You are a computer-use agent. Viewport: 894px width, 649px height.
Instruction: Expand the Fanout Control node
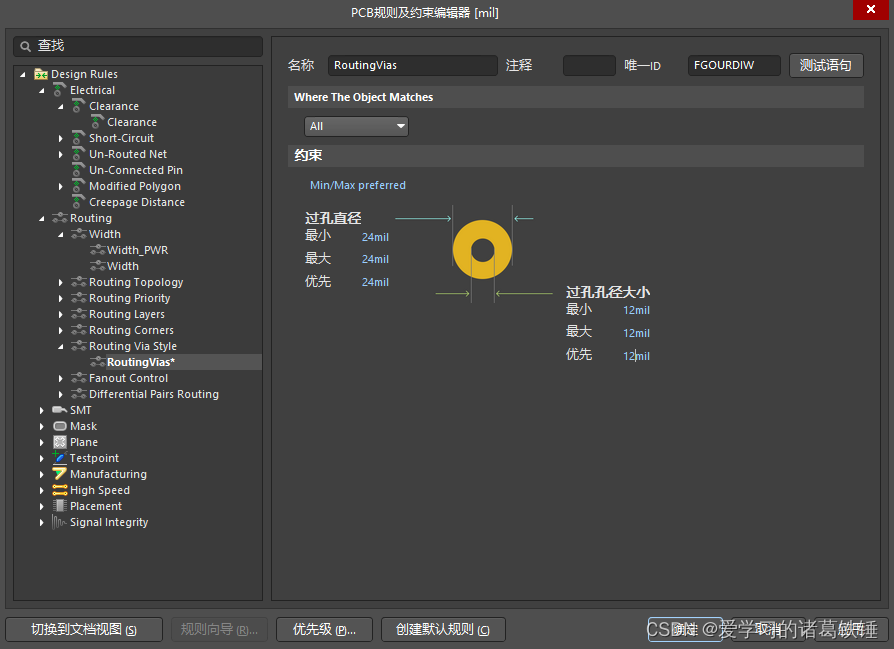tap(61, 378)
